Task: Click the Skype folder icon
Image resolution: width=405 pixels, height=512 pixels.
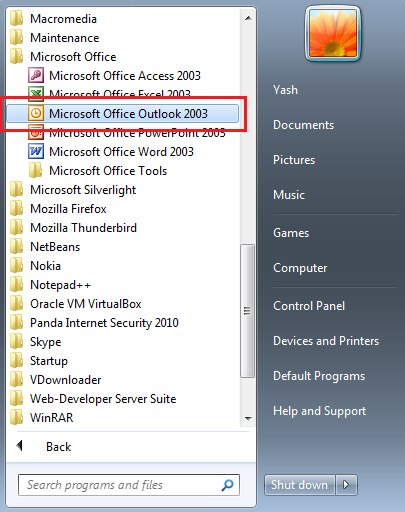Action: click(17, 342)
